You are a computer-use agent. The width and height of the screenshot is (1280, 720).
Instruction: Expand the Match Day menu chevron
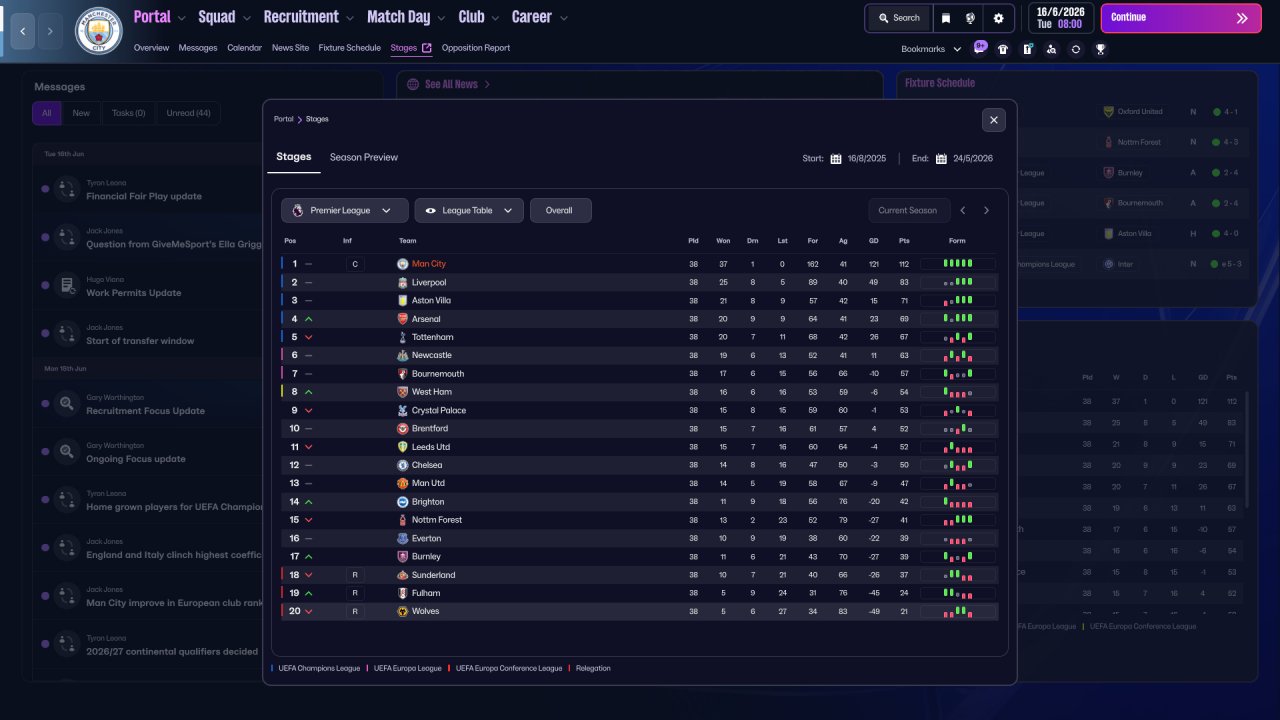click(441, 18)
